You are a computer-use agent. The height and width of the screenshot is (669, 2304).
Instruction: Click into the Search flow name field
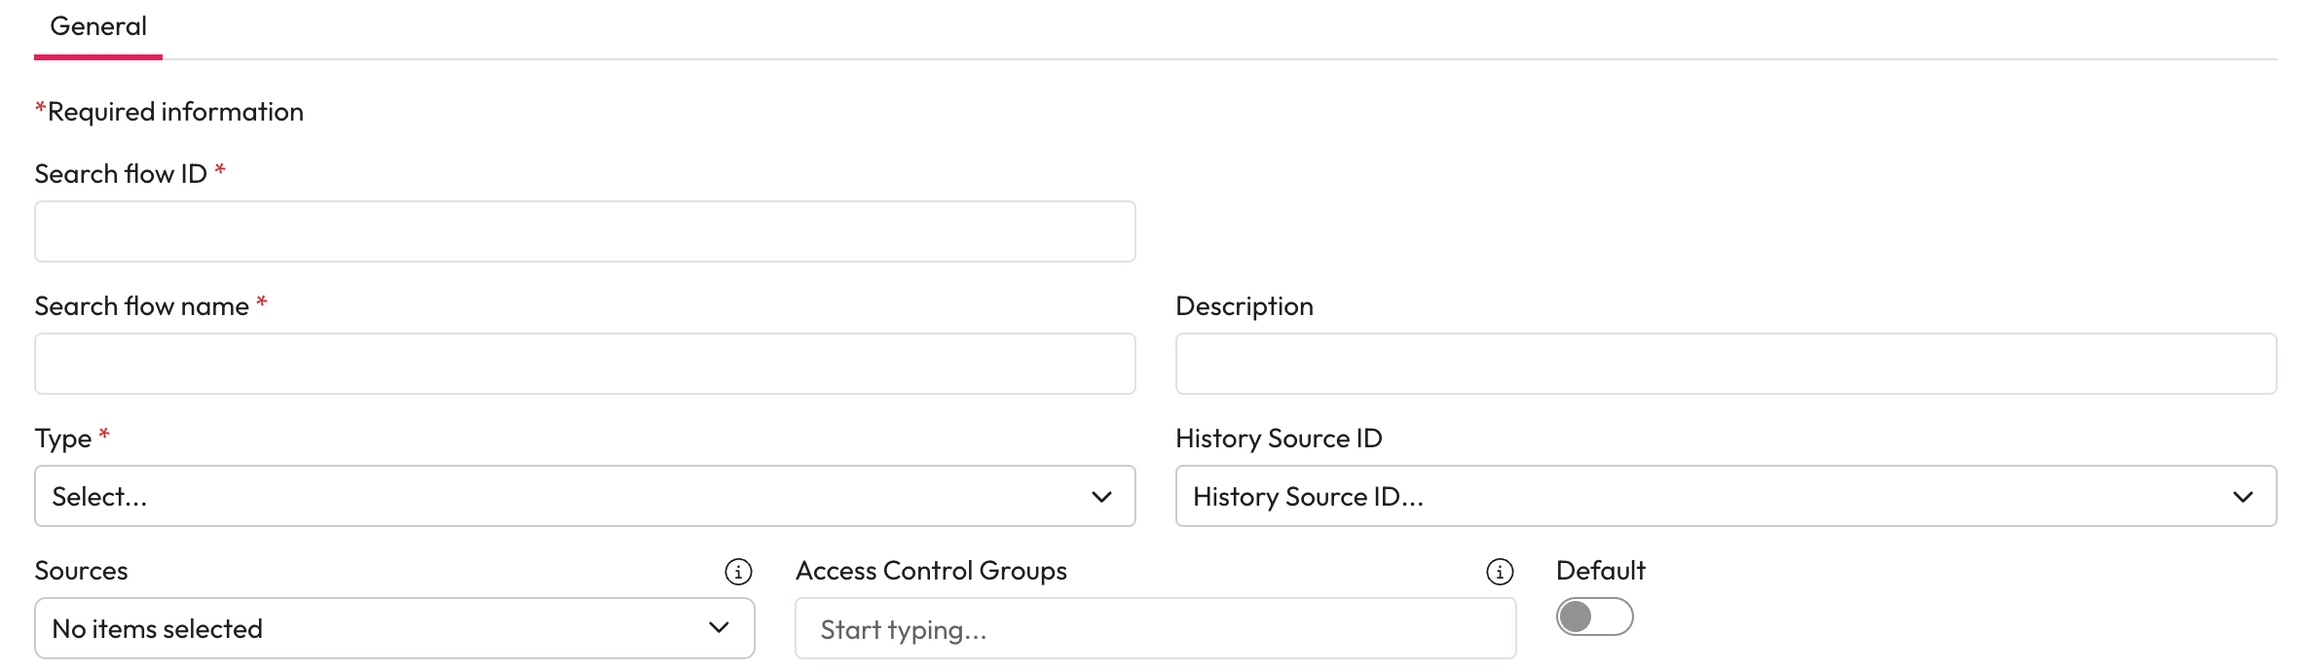click(584, 364)
